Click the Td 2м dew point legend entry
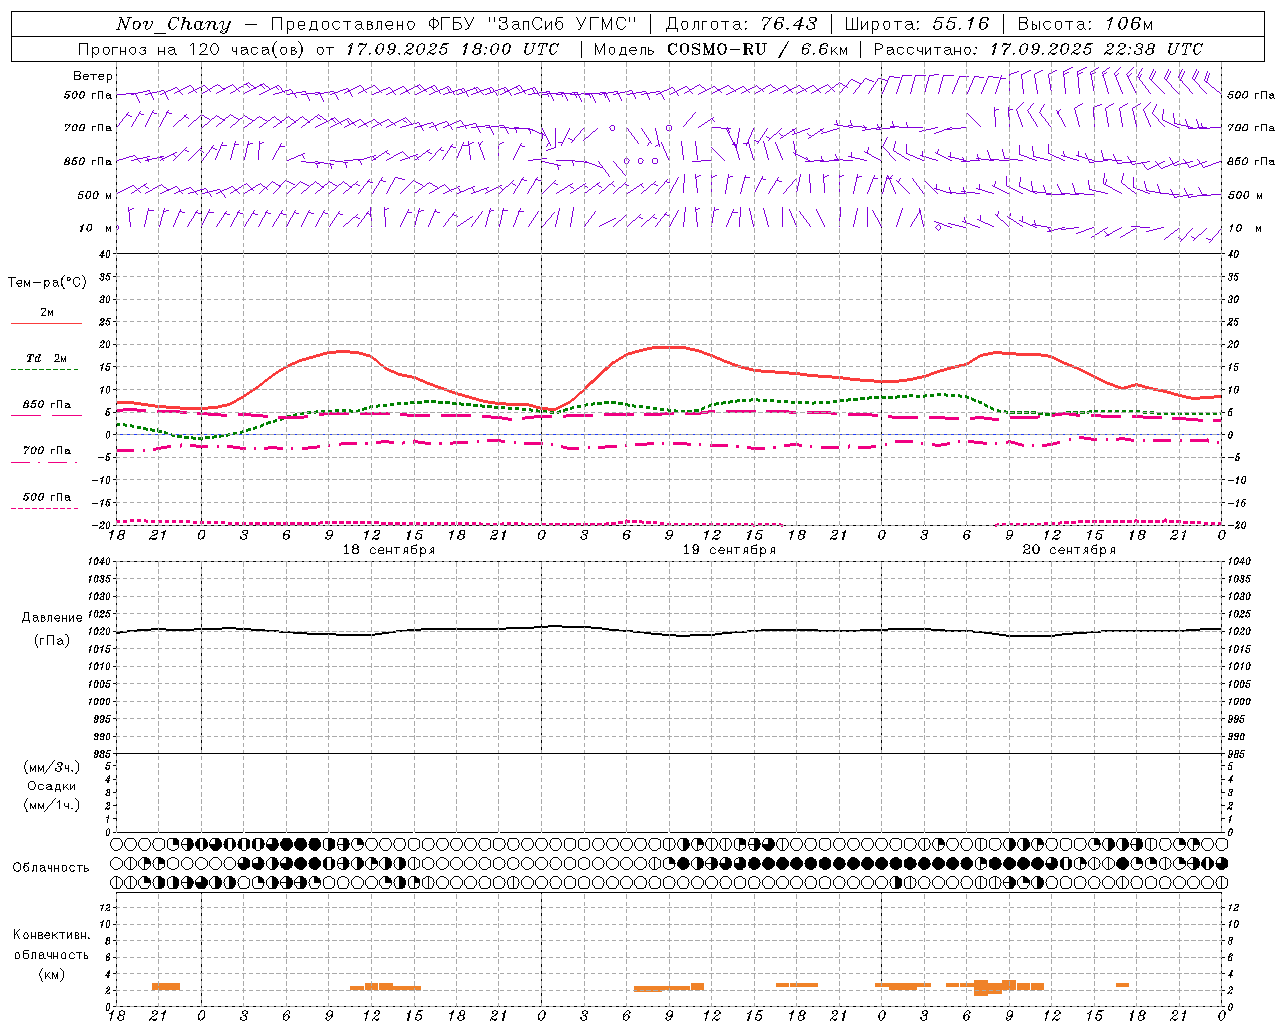The width and height of the screenshot is (1280, 1024). (x=47, y=358)
